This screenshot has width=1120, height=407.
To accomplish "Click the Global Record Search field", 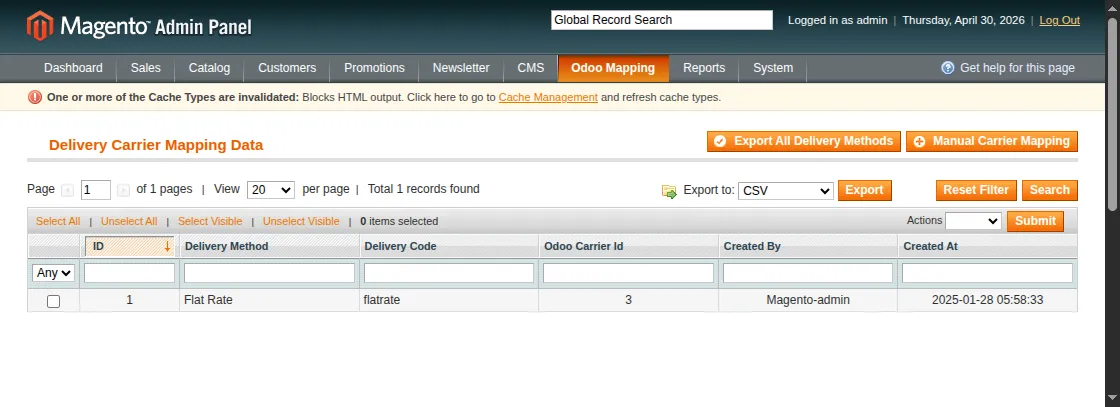I will (x=661, y=20).
